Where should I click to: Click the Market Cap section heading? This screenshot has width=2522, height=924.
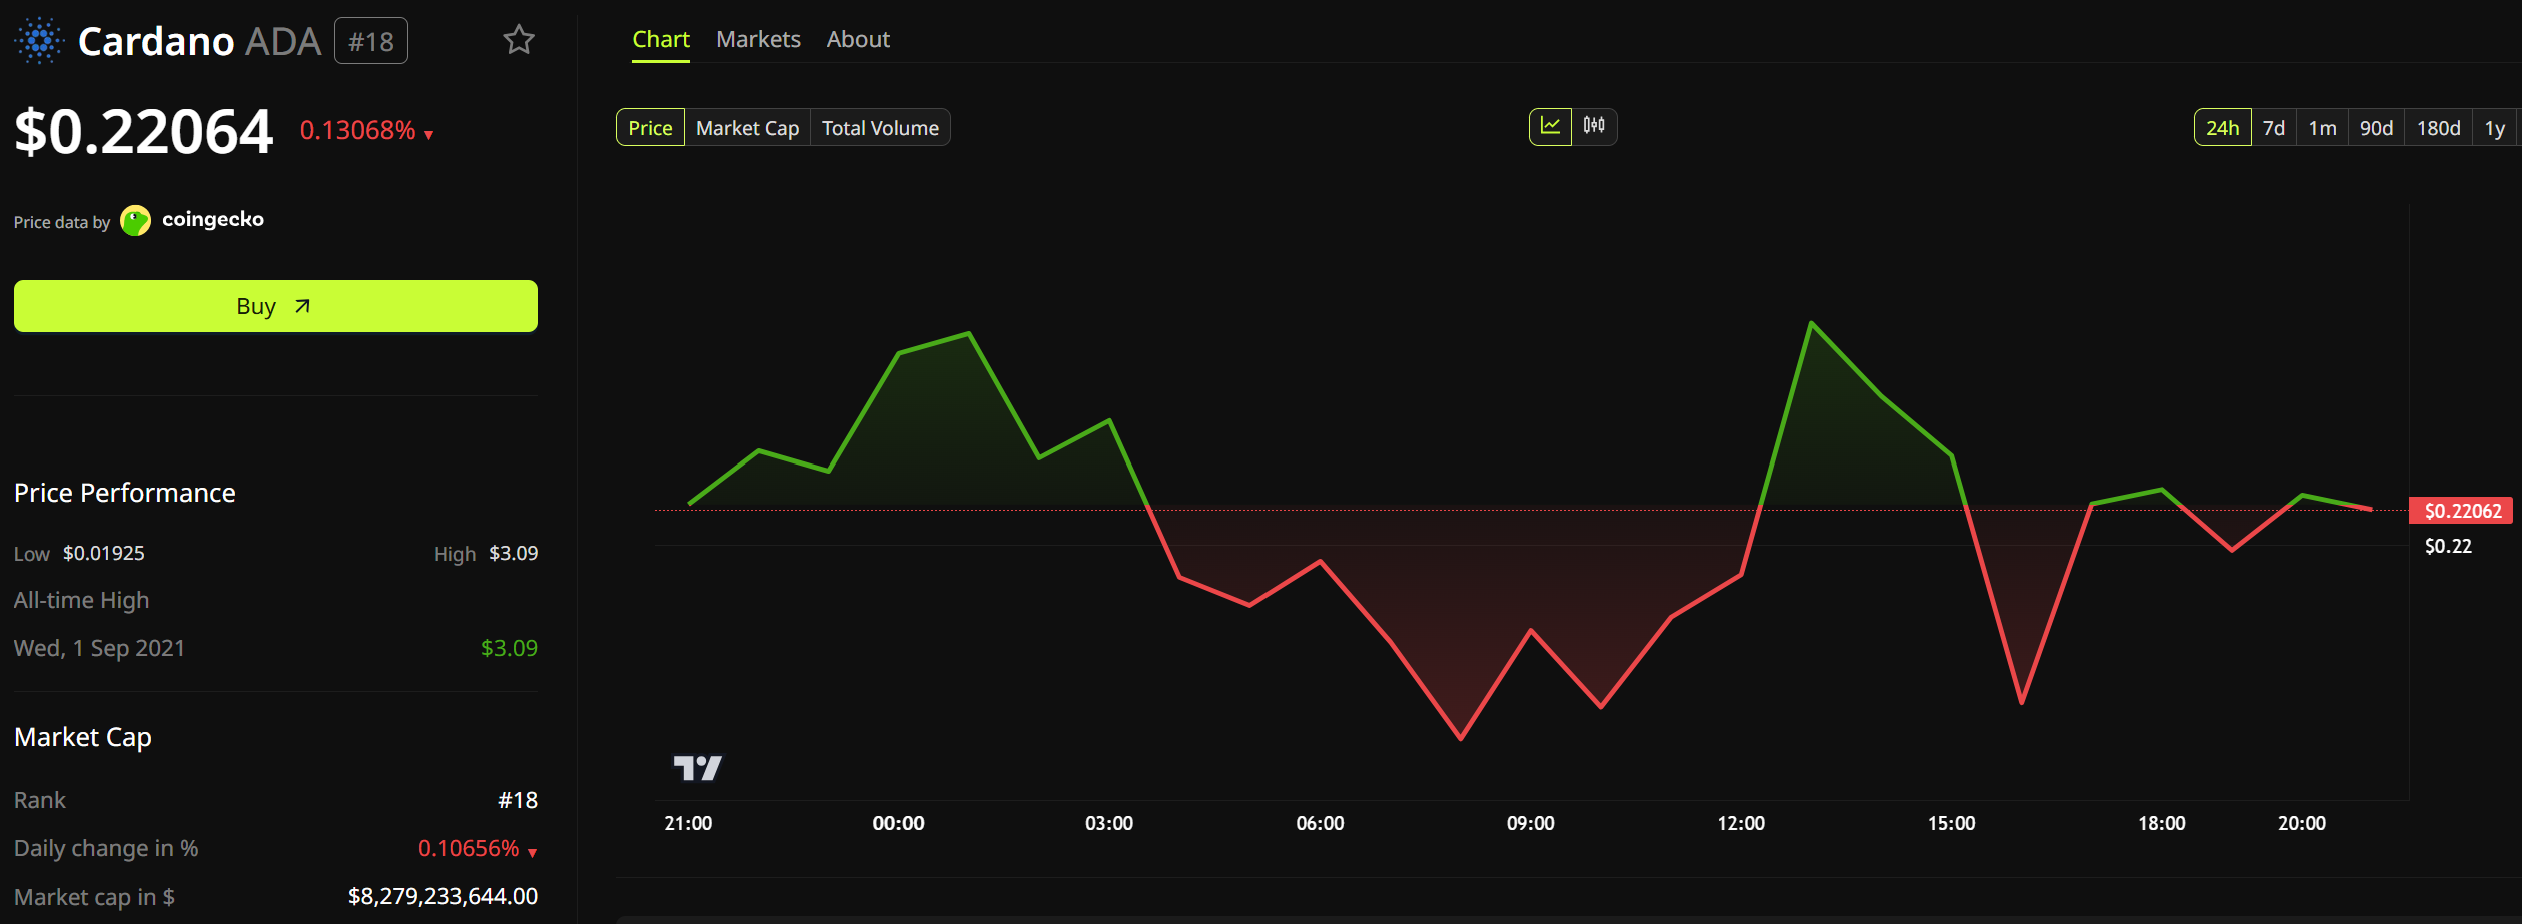(x=83, y=737)
